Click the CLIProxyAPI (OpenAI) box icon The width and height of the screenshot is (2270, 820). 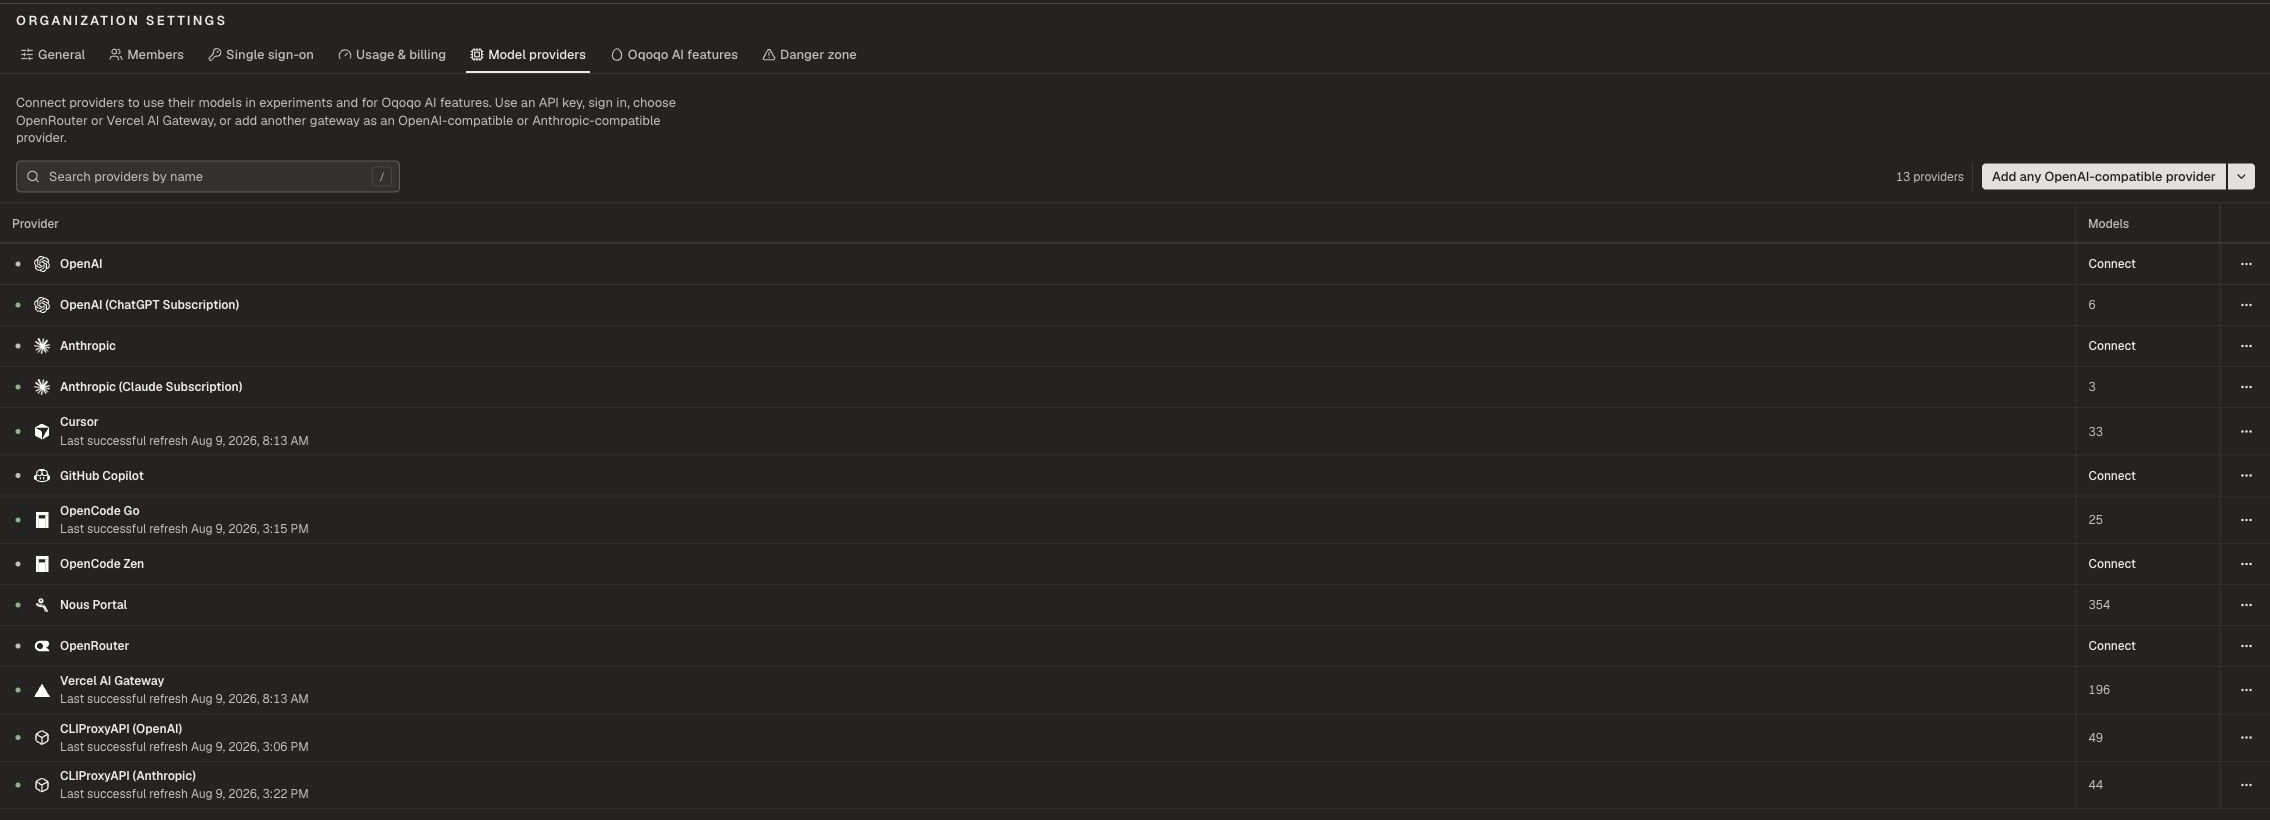[42, 738]
